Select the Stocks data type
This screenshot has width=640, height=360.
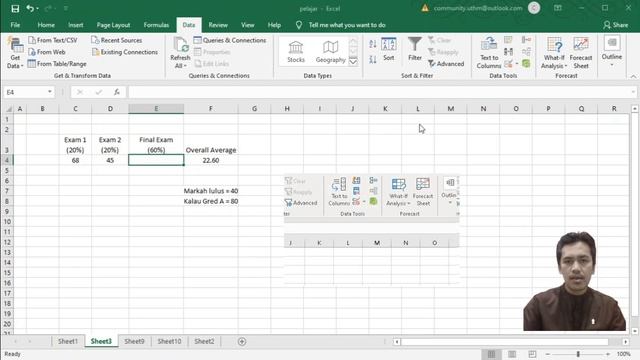pos(296,52)
